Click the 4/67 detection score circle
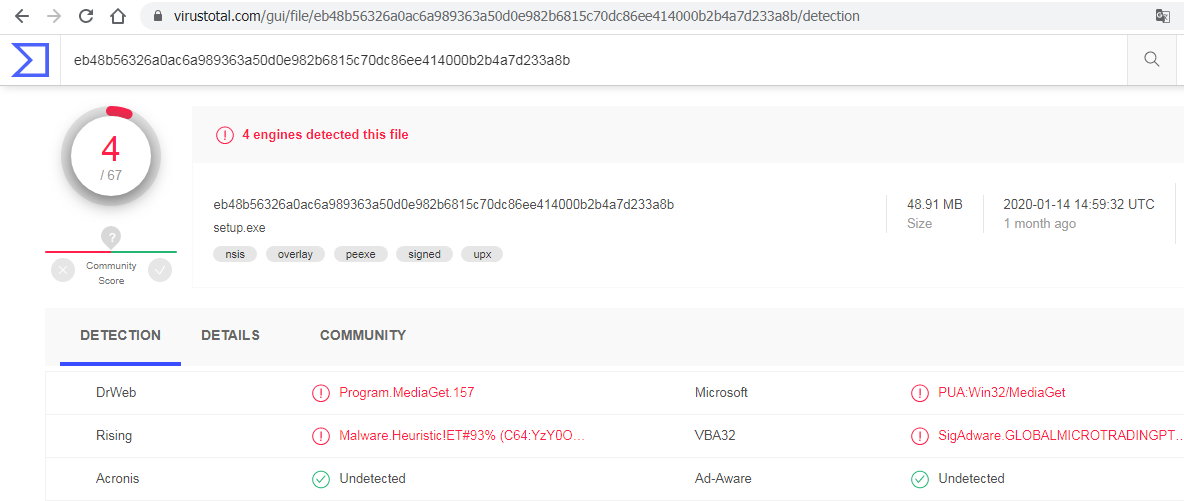This screenshot has height=501, width=1184. pos(111,155)
